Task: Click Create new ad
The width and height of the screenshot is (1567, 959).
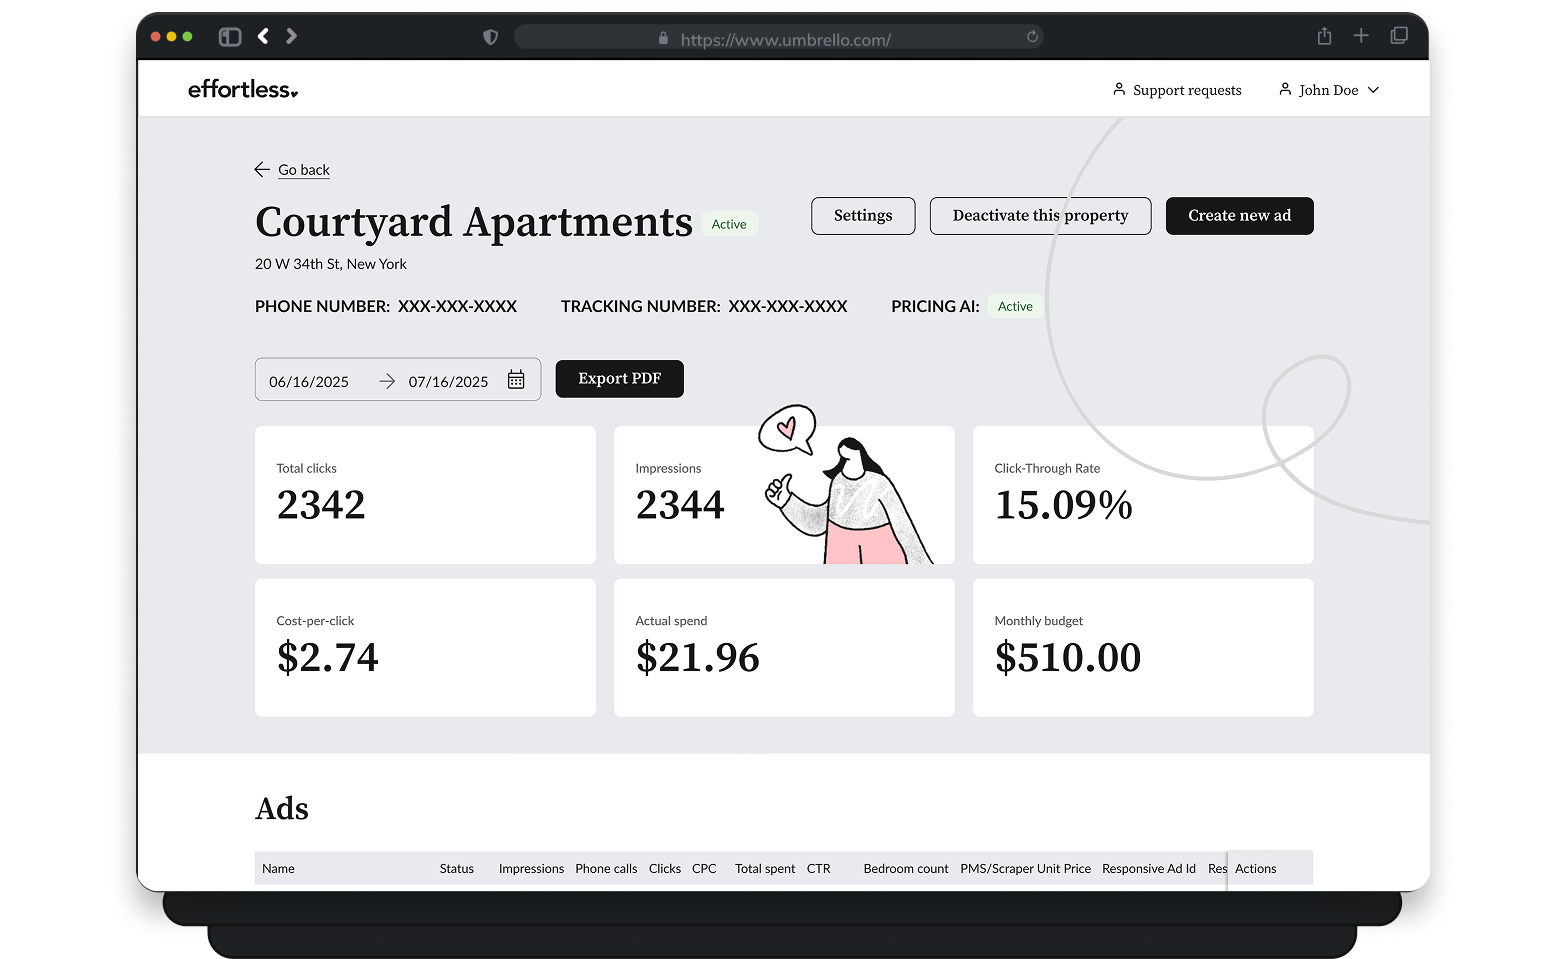Action: coord(1239,216)
